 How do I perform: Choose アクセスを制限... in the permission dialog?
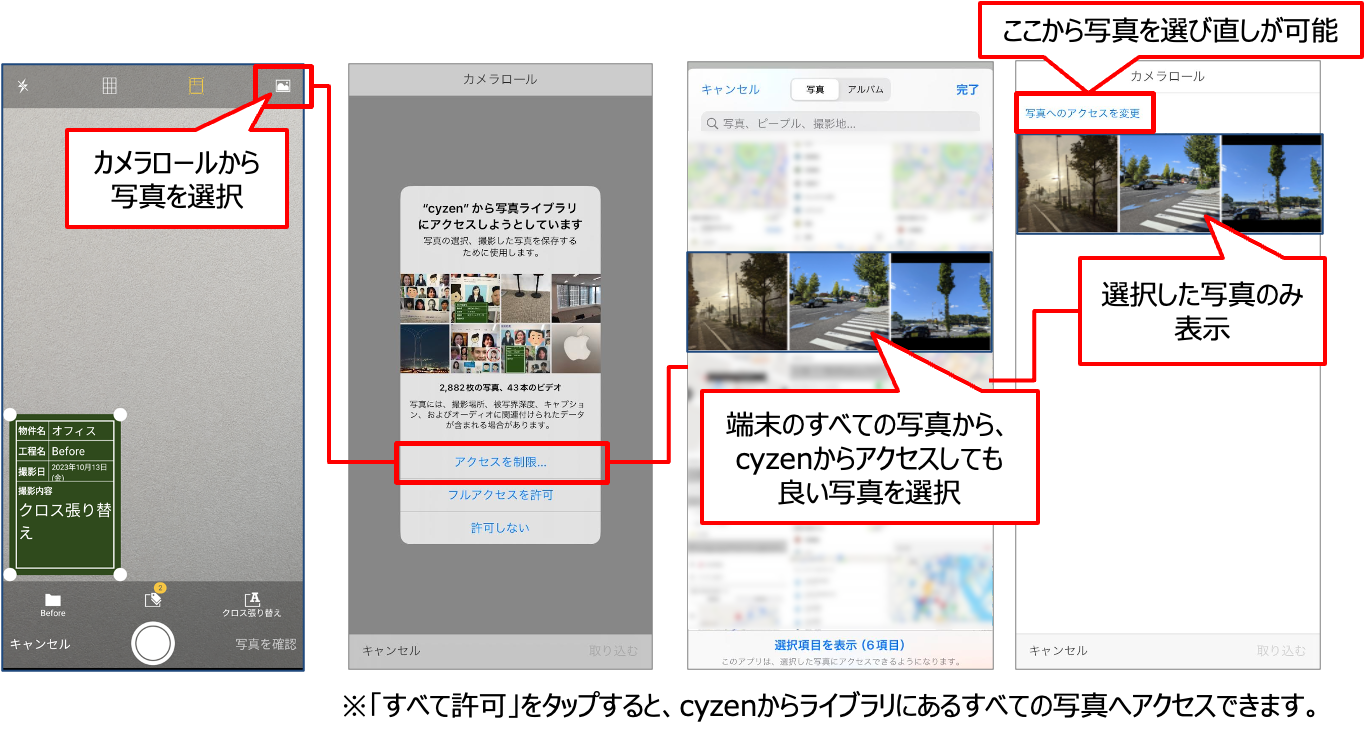500,462
